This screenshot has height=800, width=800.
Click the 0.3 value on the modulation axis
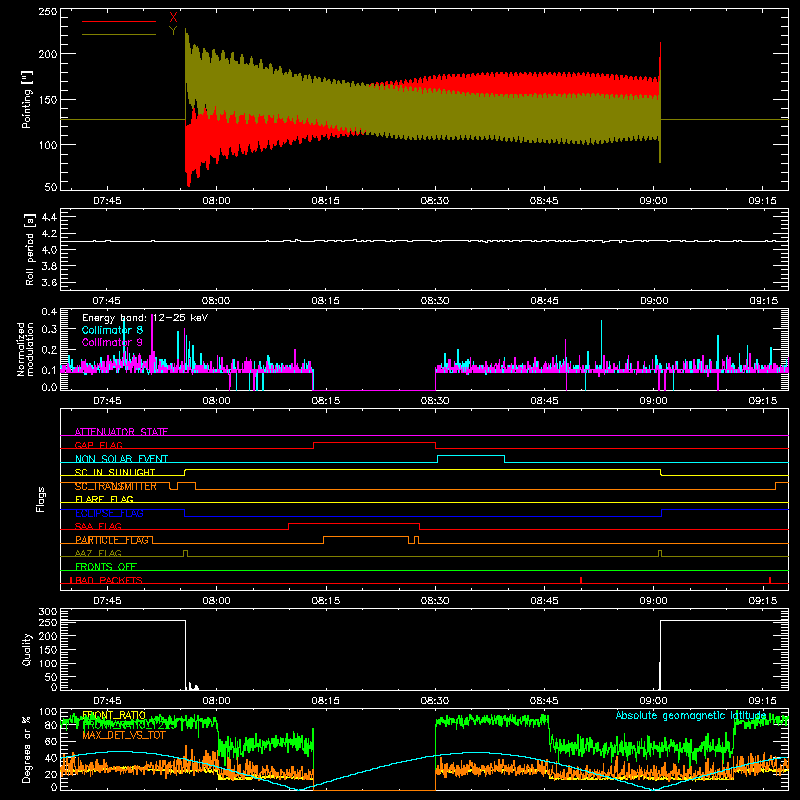(x=49, y=330)
